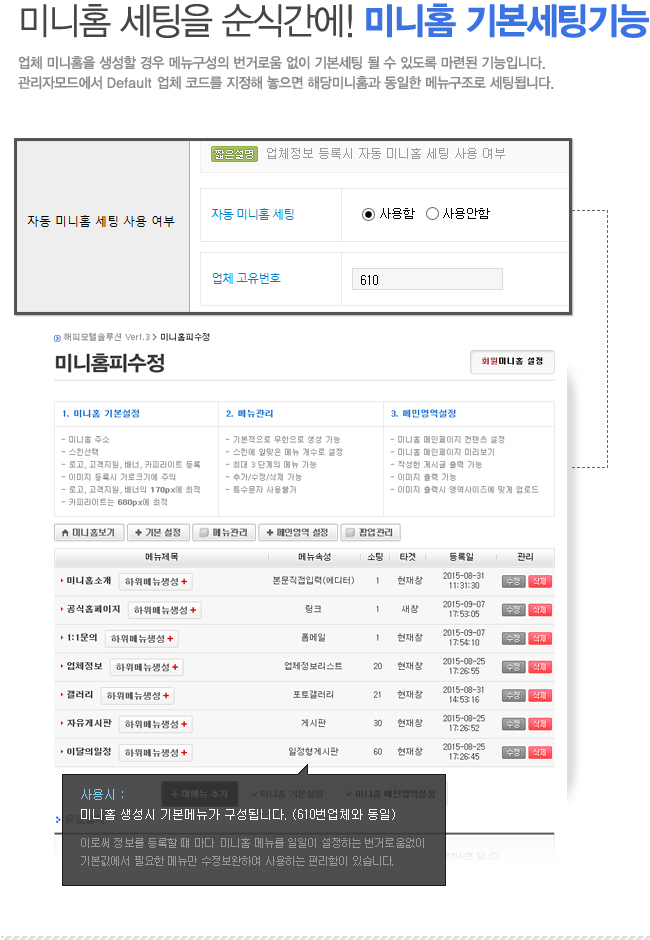Viewport: 650px width, 940px height.
Task: Click 하위메뉴생성 for 갤러리 row
Action: (137, 695)
